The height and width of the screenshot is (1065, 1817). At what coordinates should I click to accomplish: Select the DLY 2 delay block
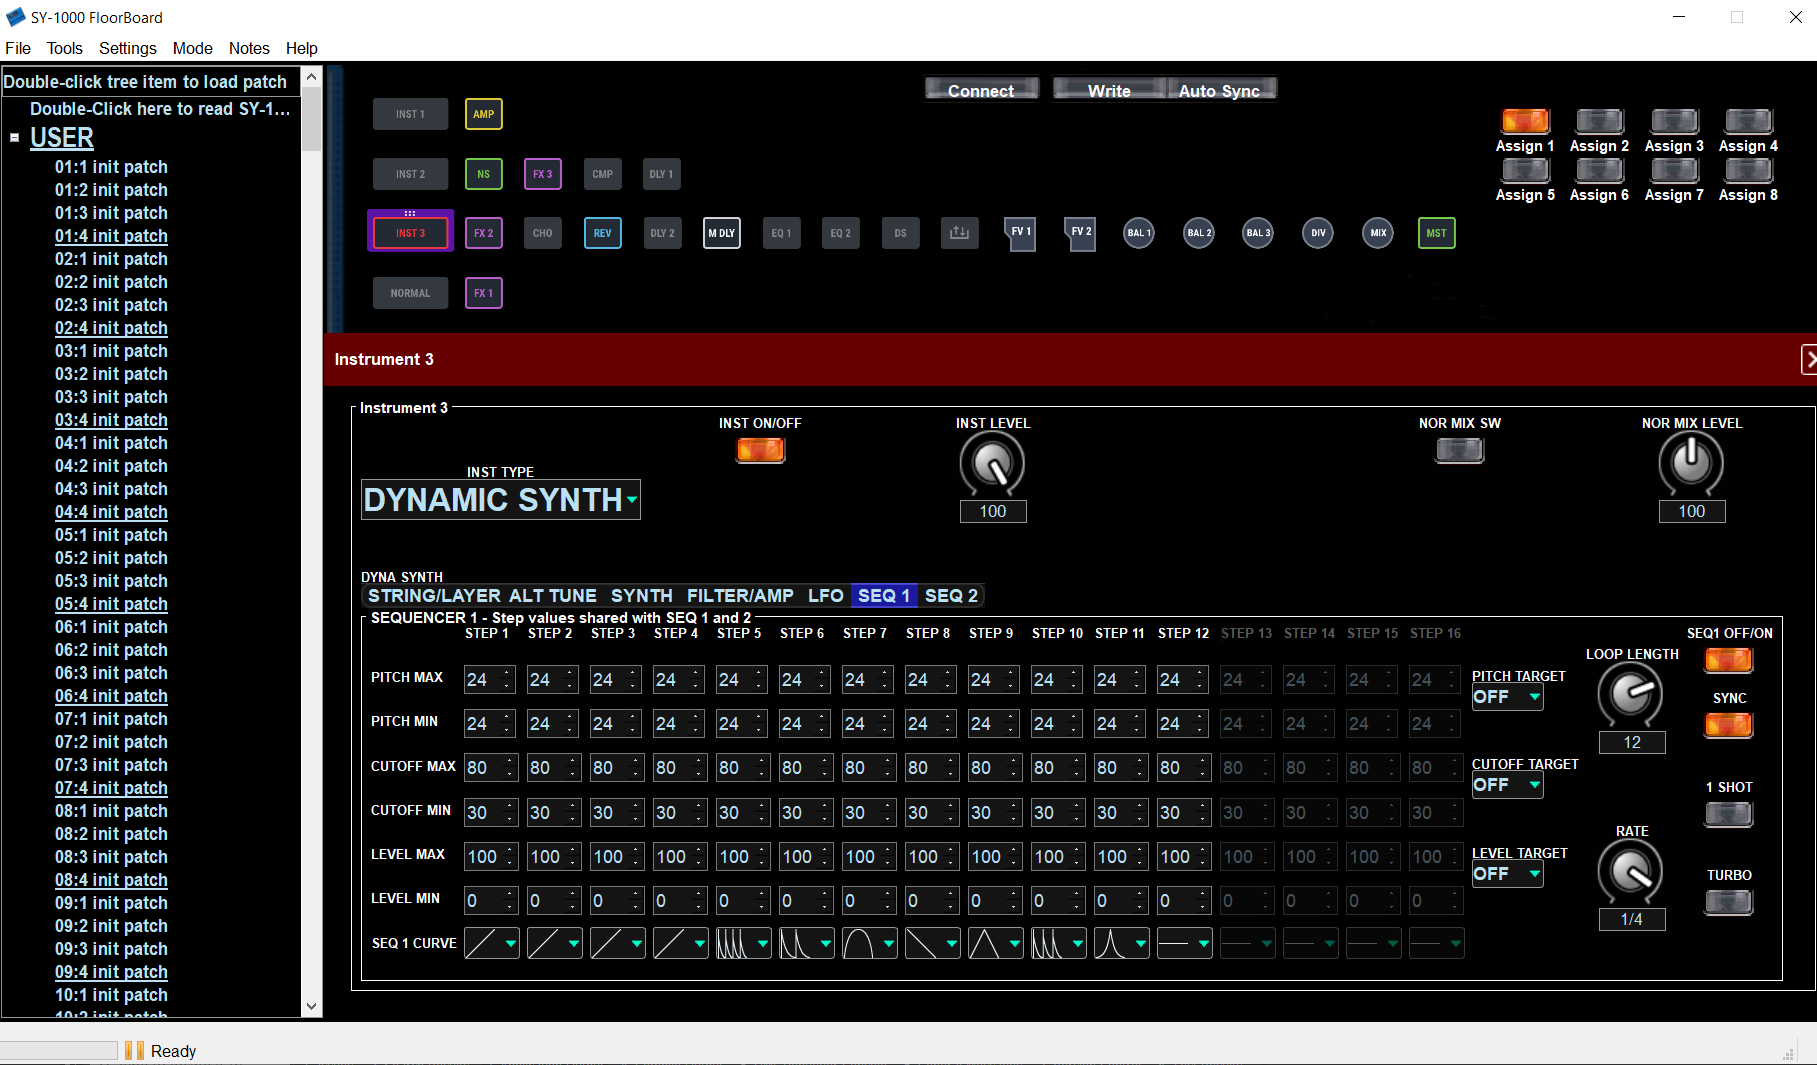[x=662, y=233]
